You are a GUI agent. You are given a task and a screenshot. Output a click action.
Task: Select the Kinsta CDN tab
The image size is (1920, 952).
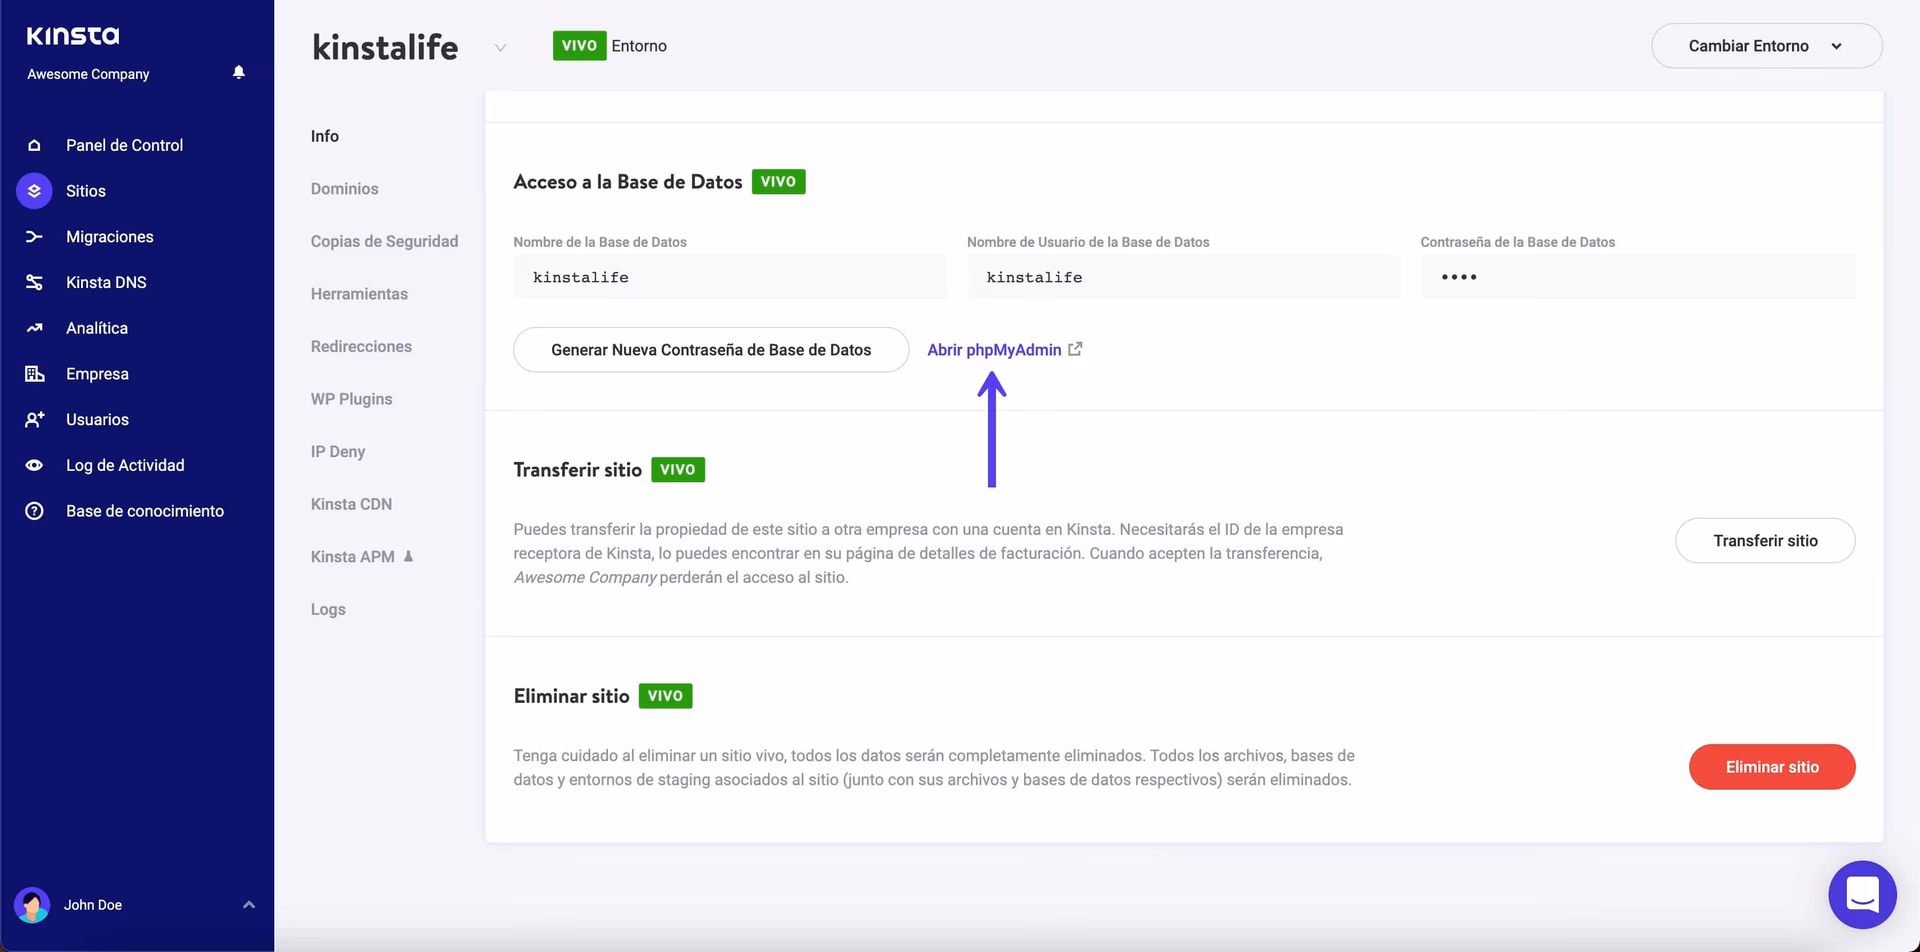point(351,504)
